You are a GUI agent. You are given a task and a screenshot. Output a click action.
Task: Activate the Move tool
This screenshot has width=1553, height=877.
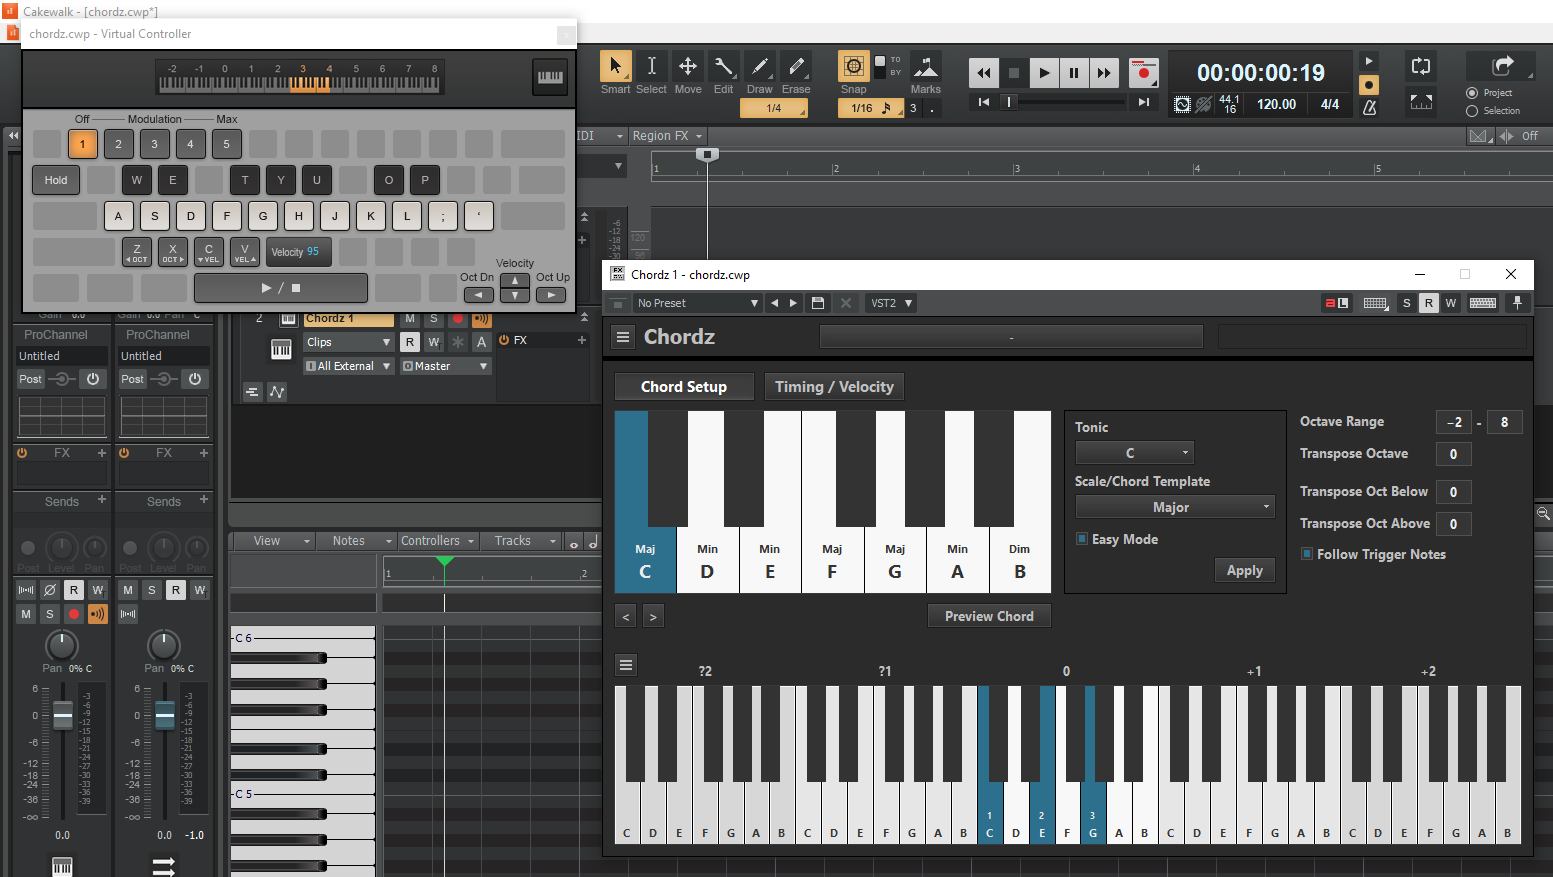(x=688, y=67)
